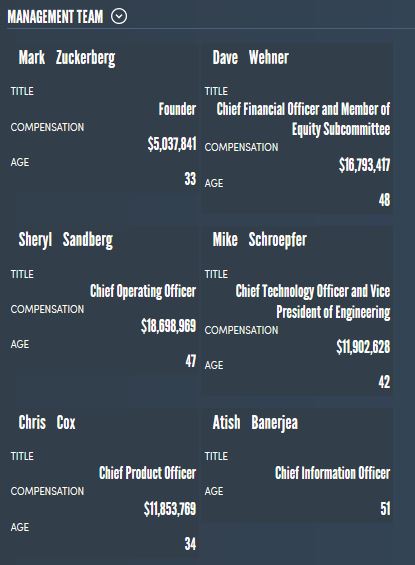The height and width of the screenshot is (565, 415).
Task: Select Dave Wehner's name
Action: (x=251, y=58)
